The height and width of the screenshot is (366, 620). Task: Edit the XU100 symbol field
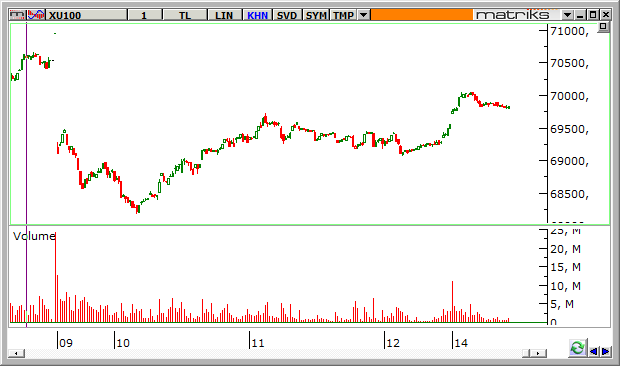87,15
